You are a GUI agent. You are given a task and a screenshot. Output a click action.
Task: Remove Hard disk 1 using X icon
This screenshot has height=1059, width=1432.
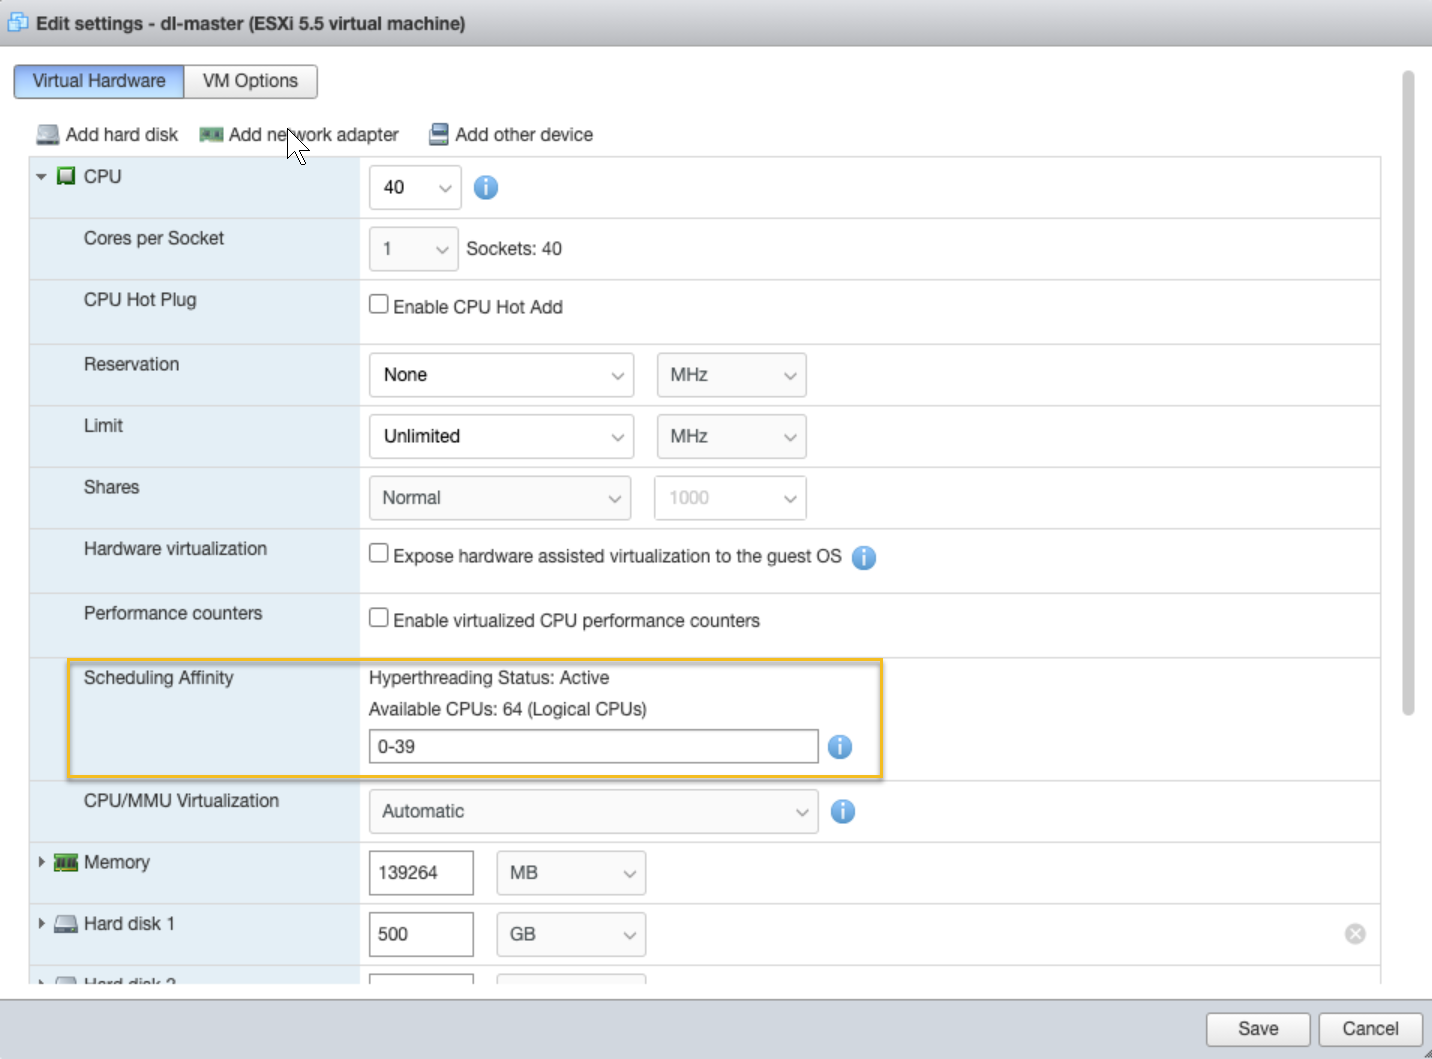pyautogui.click(x=1355, y=934)
